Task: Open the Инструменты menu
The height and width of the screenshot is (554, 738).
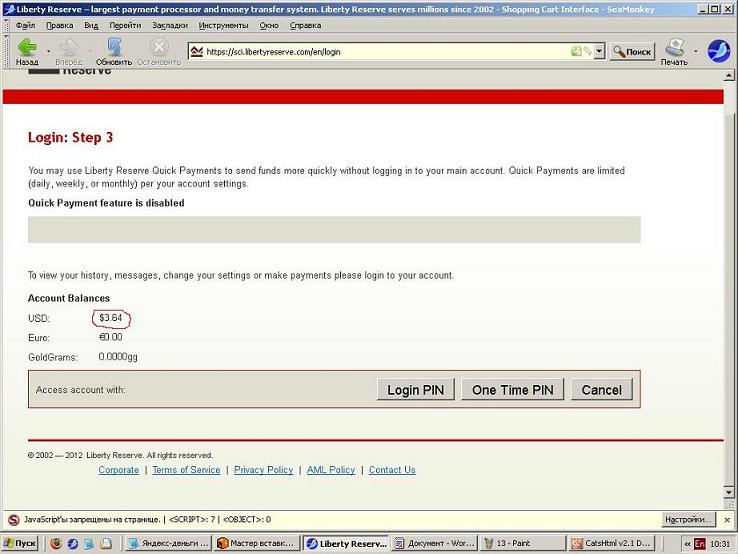Action: [x=224, y=25]
